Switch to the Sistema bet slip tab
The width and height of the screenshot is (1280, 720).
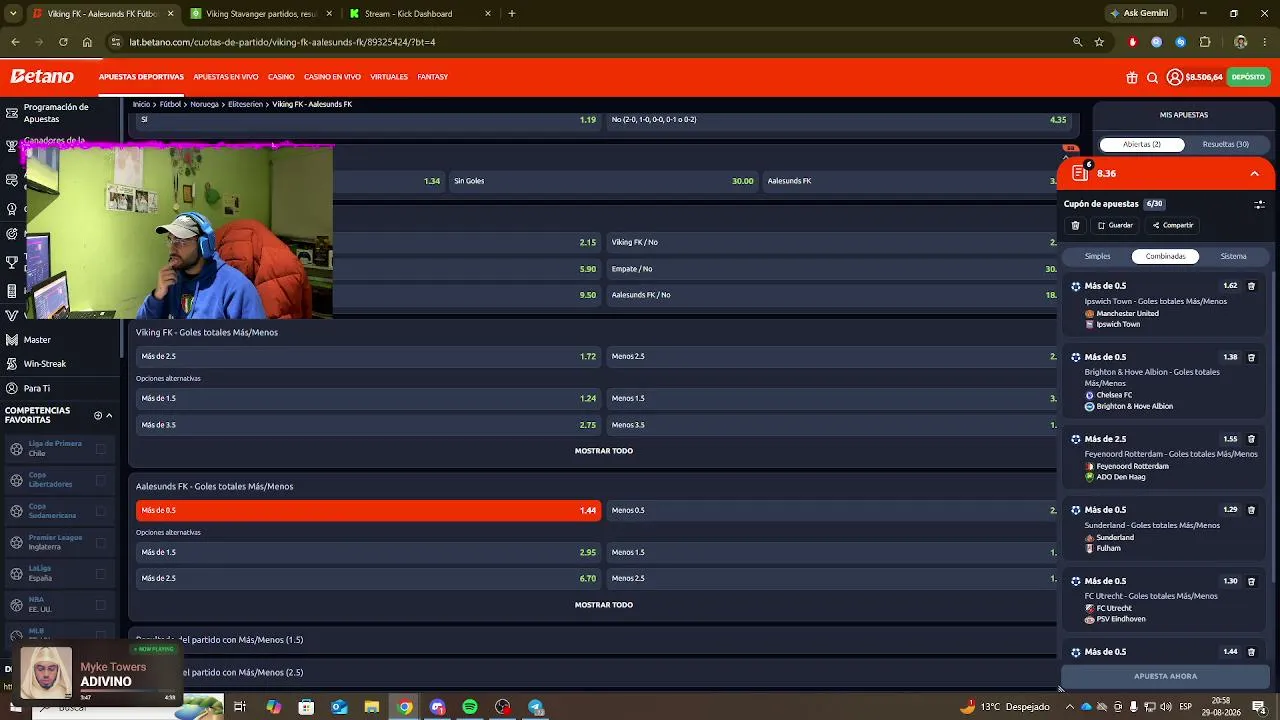coord(1233,256)
